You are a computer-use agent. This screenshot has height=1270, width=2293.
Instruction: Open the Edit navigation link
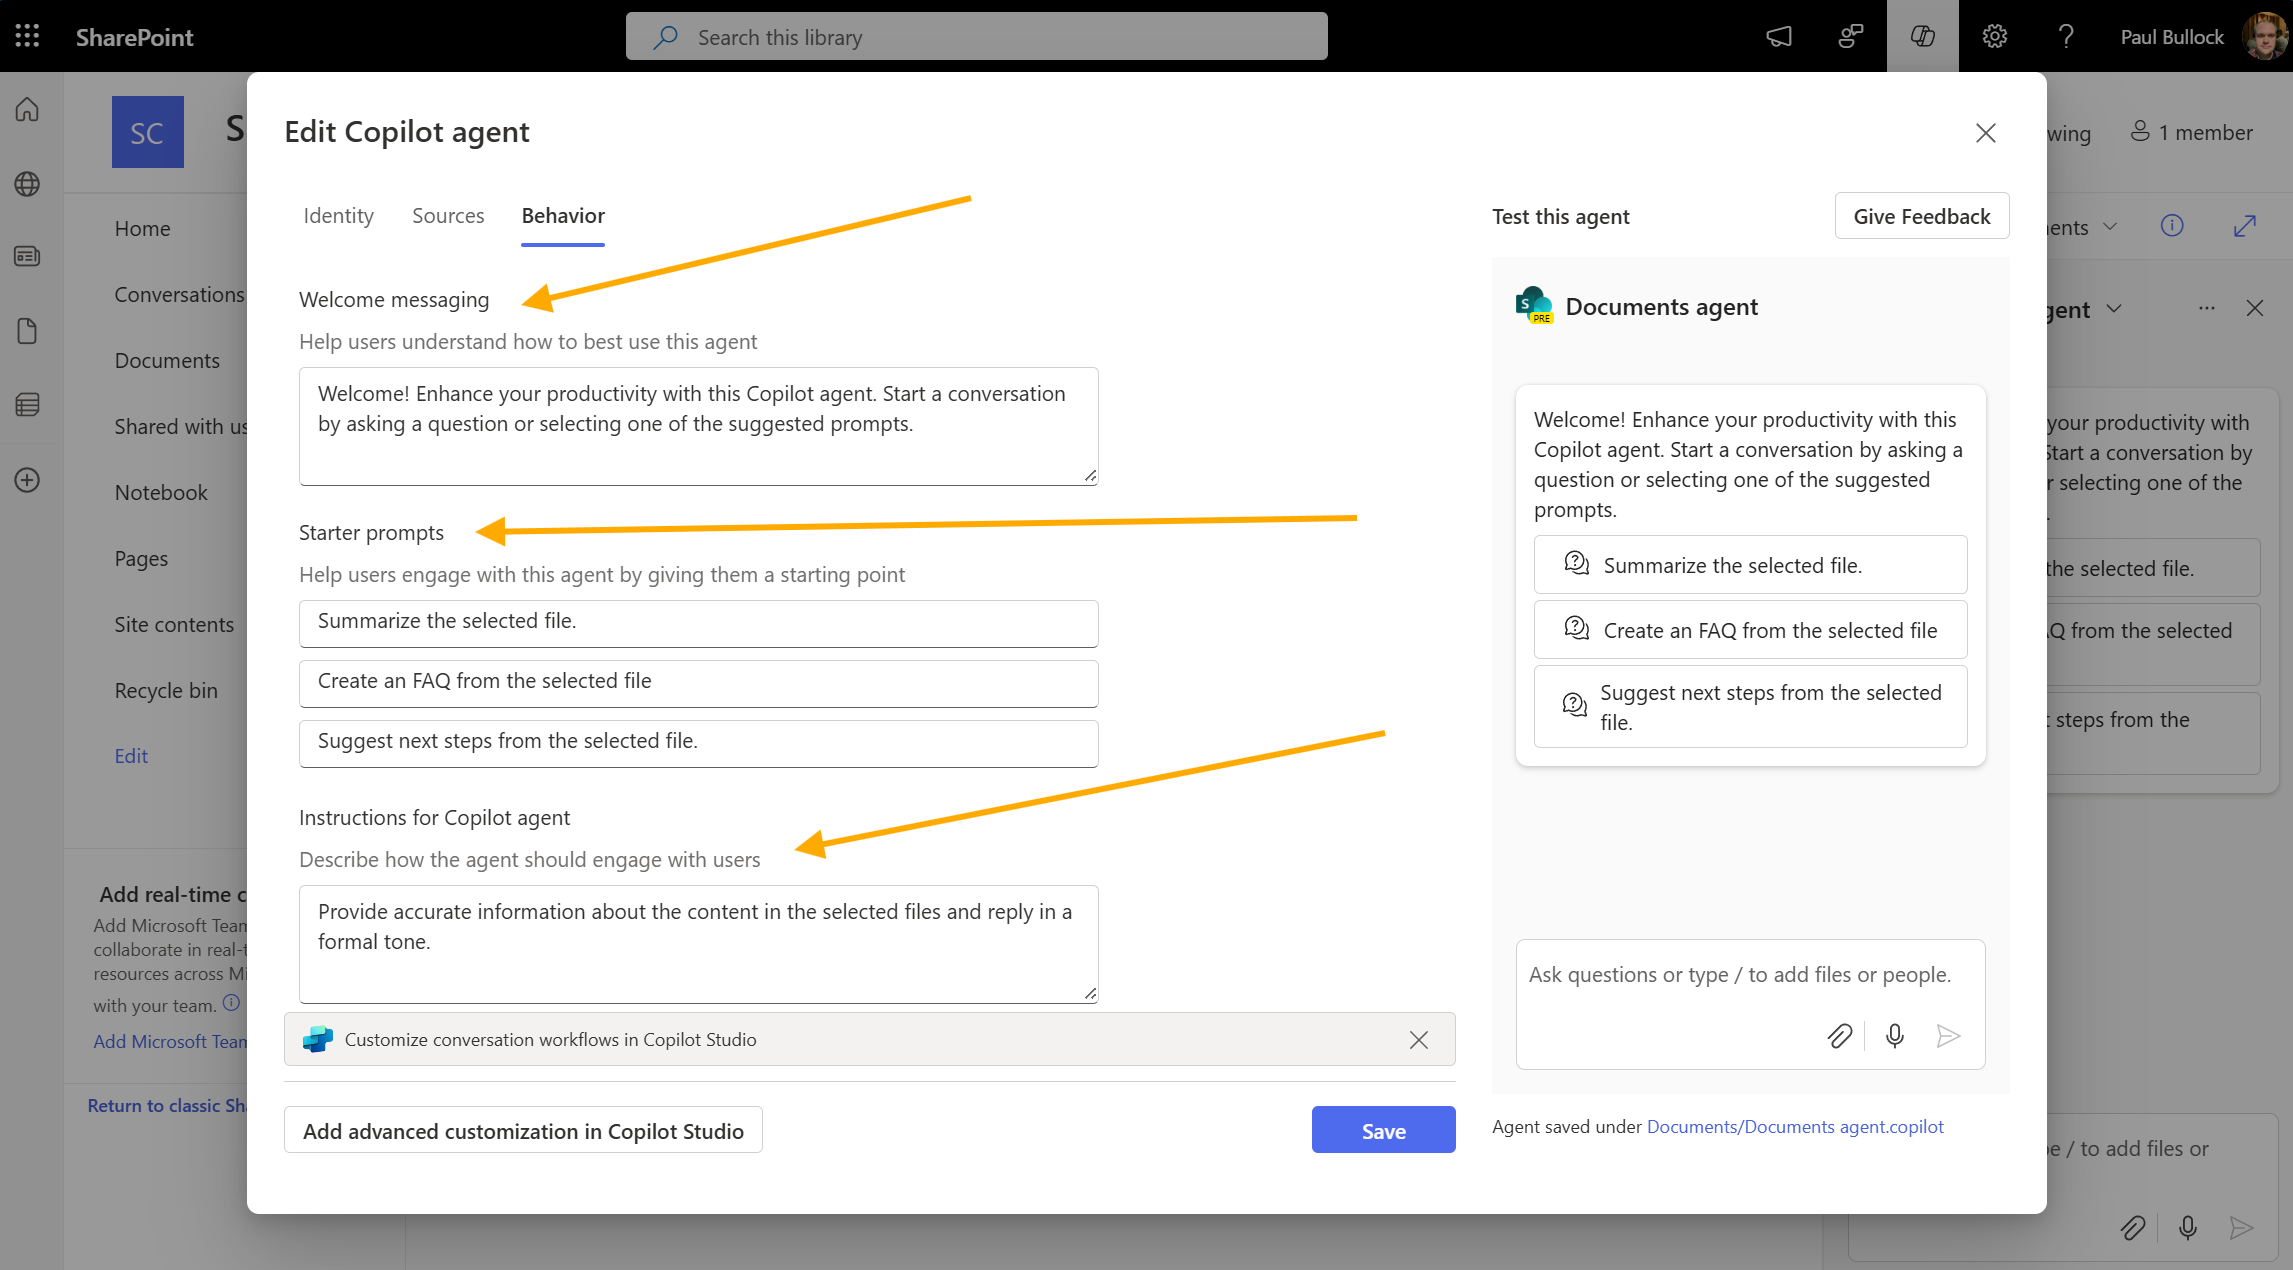coord(131,755)
